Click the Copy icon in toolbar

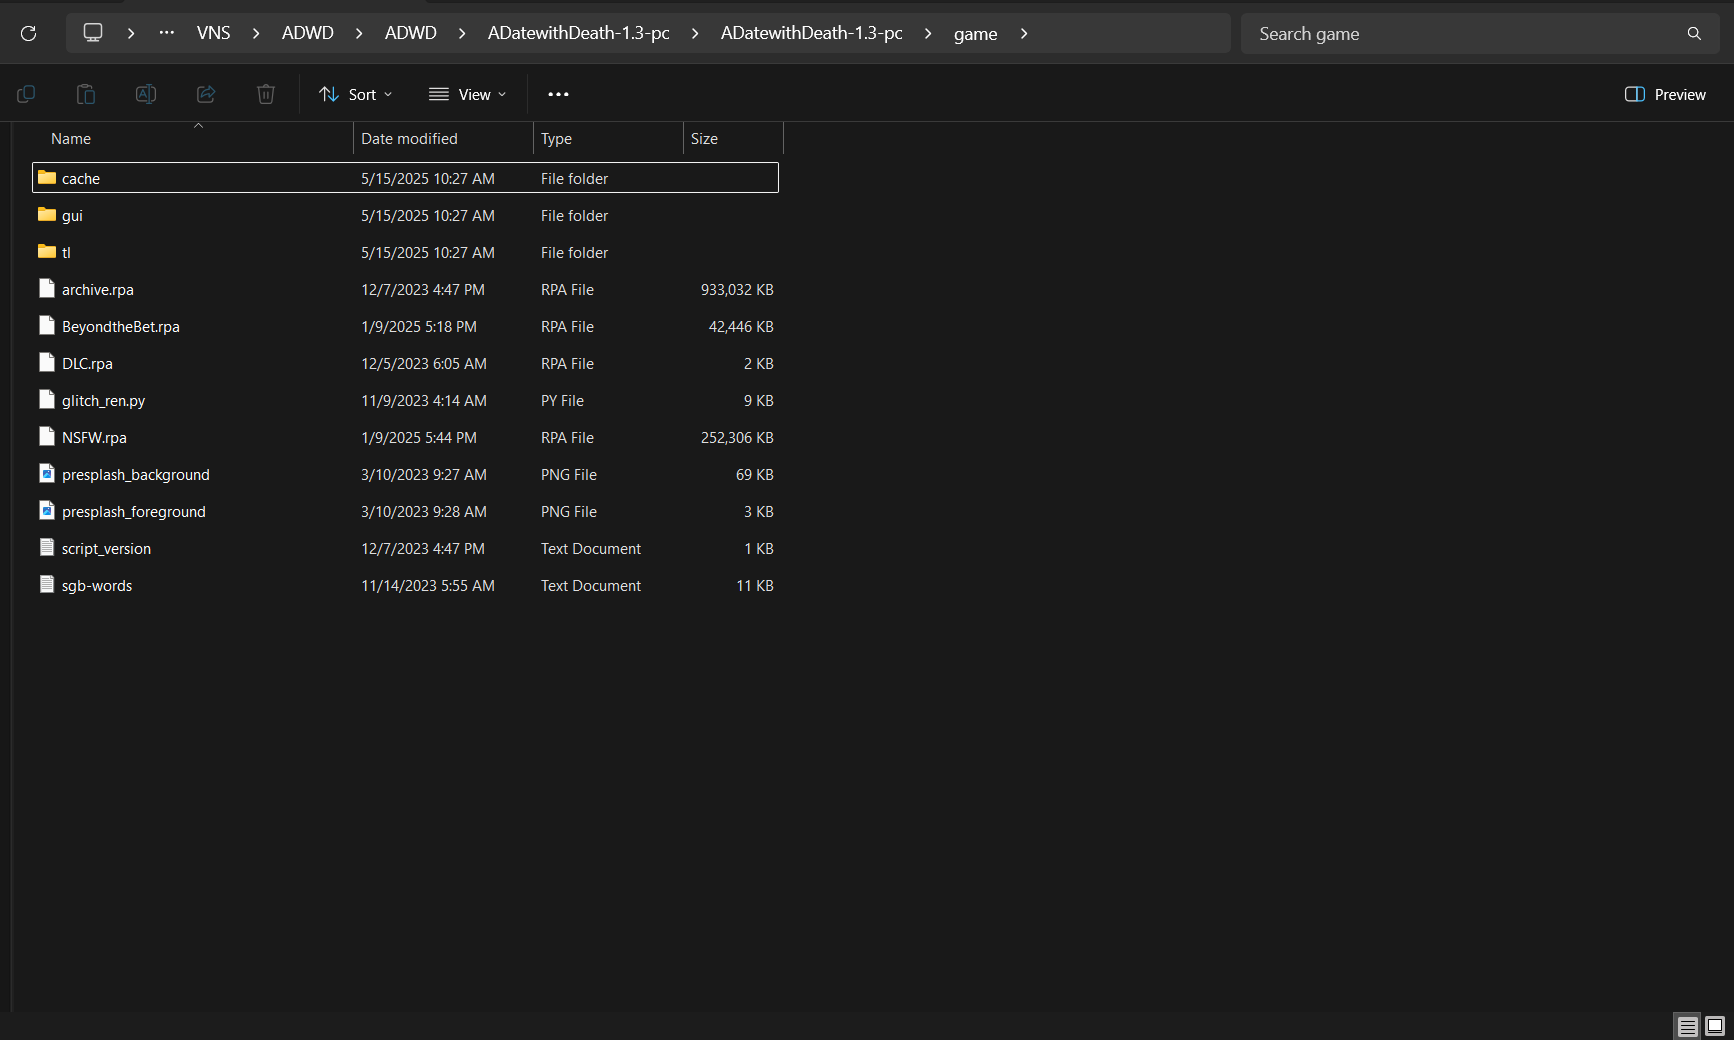26,94
